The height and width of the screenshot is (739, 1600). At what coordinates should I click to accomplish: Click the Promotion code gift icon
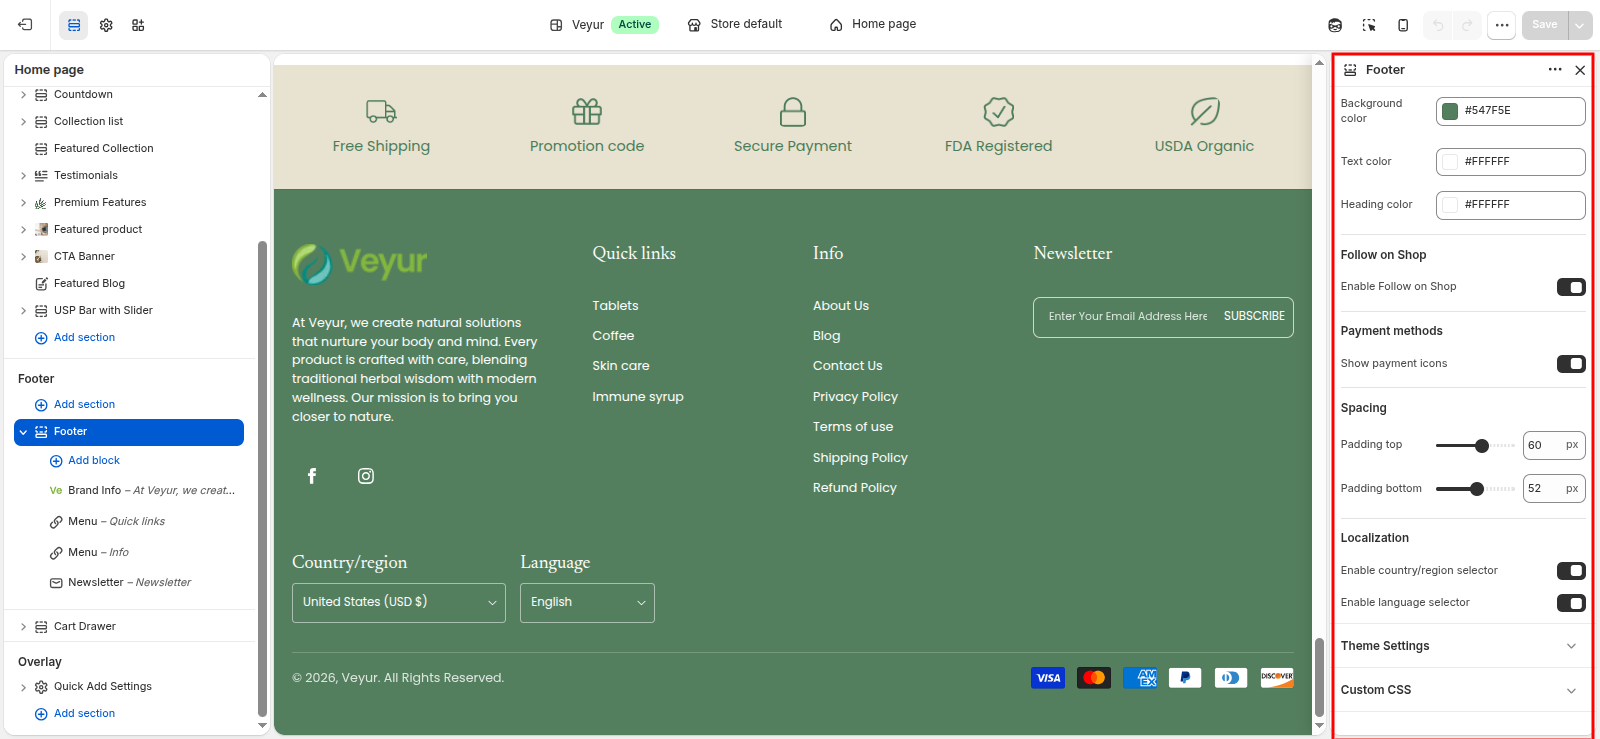(x=587, y=111)
